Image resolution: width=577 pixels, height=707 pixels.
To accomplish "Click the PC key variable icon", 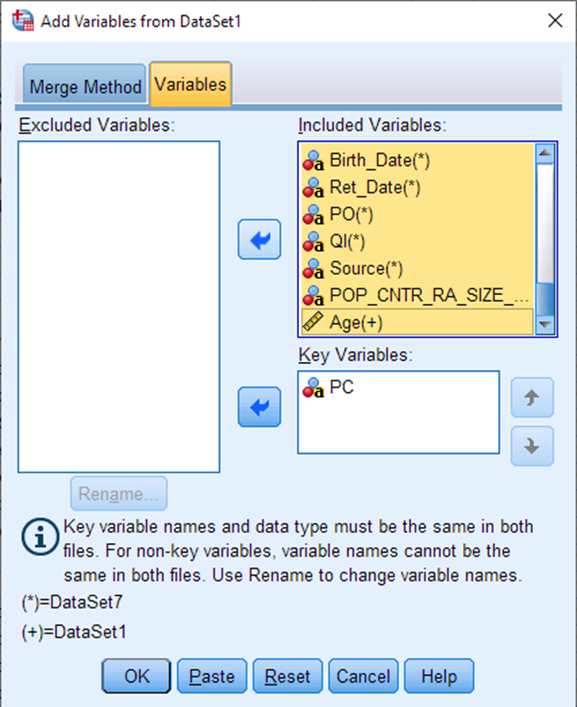I will click(313, 388).
